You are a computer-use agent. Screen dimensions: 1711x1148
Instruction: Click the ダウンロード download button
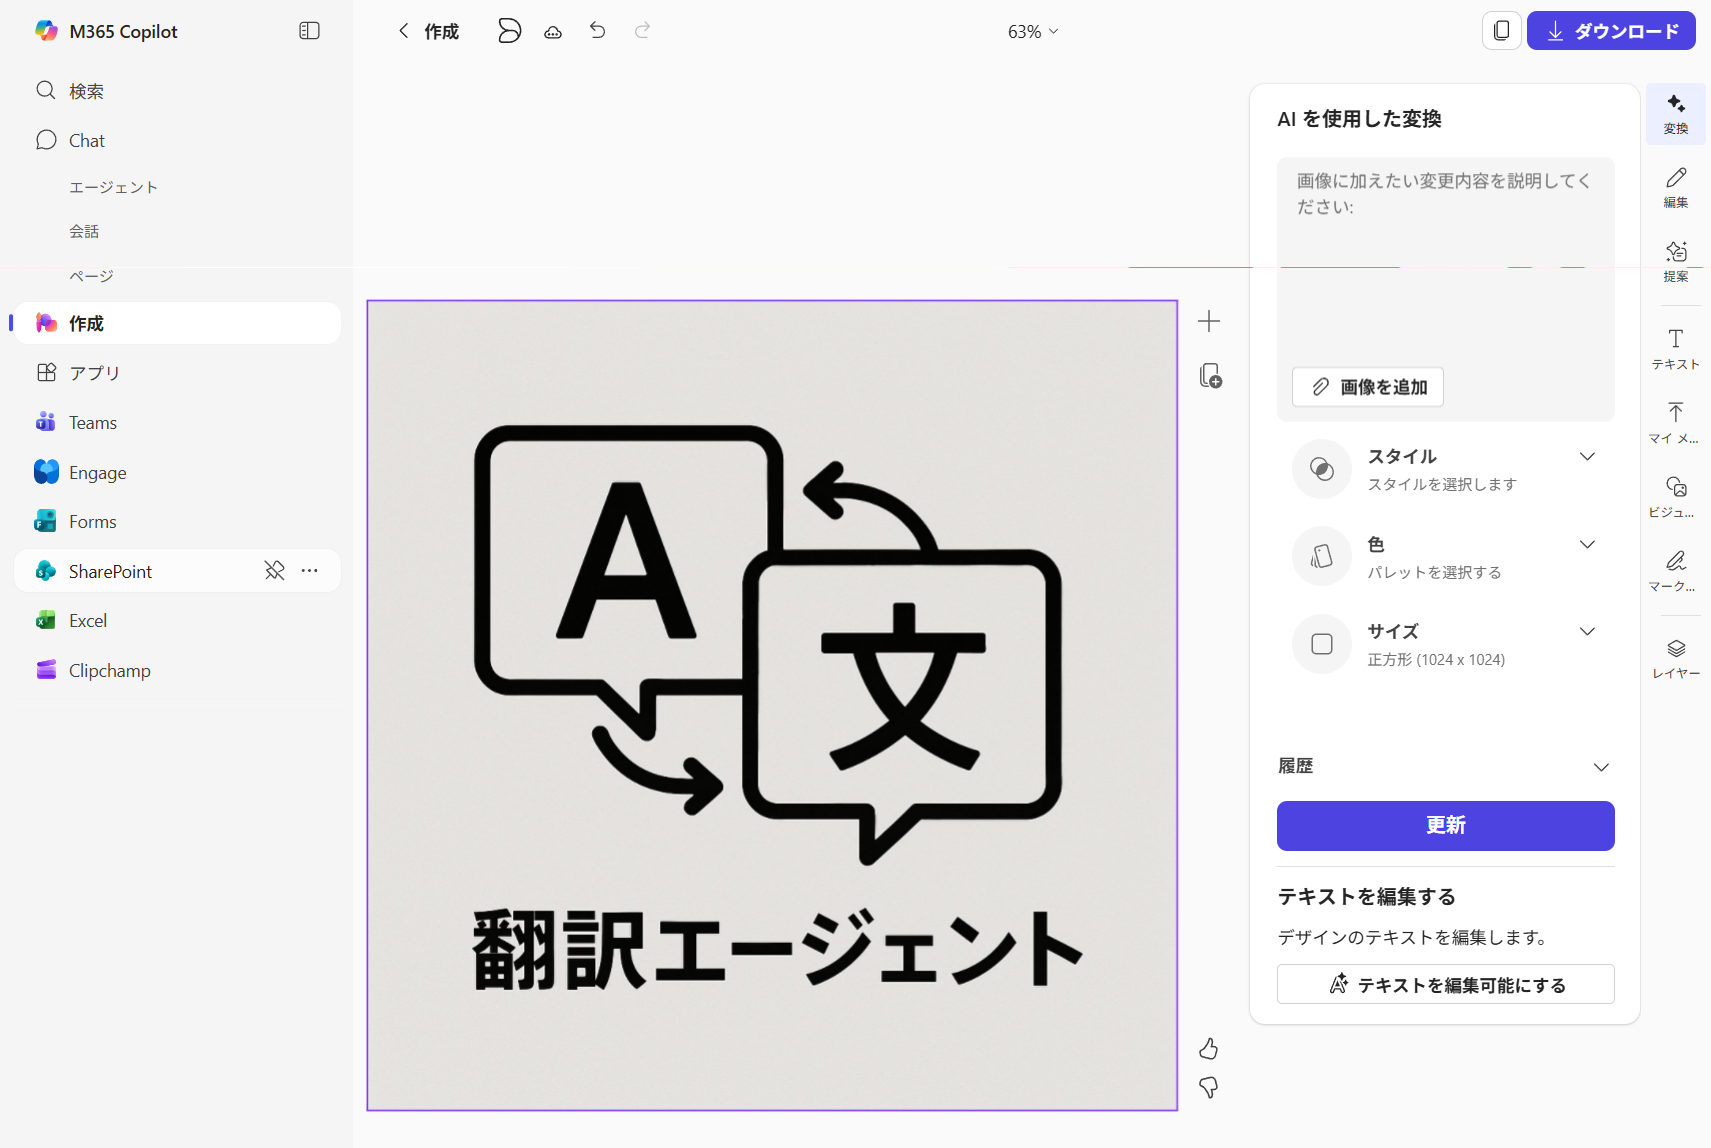pos(1610,31)
